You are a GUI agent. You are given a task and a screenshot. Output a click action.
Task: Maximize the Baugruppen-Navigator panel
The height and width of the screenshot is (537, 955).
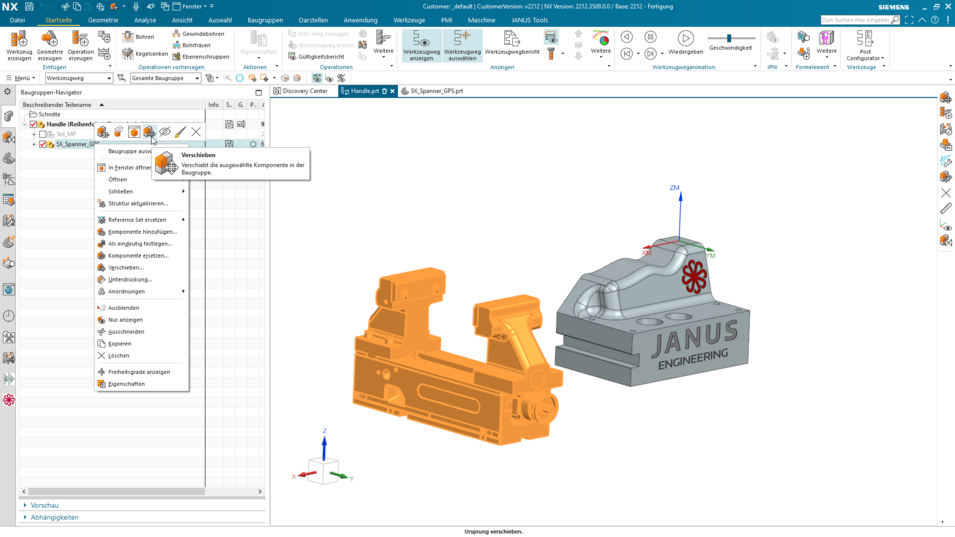[x=258, y=93]
